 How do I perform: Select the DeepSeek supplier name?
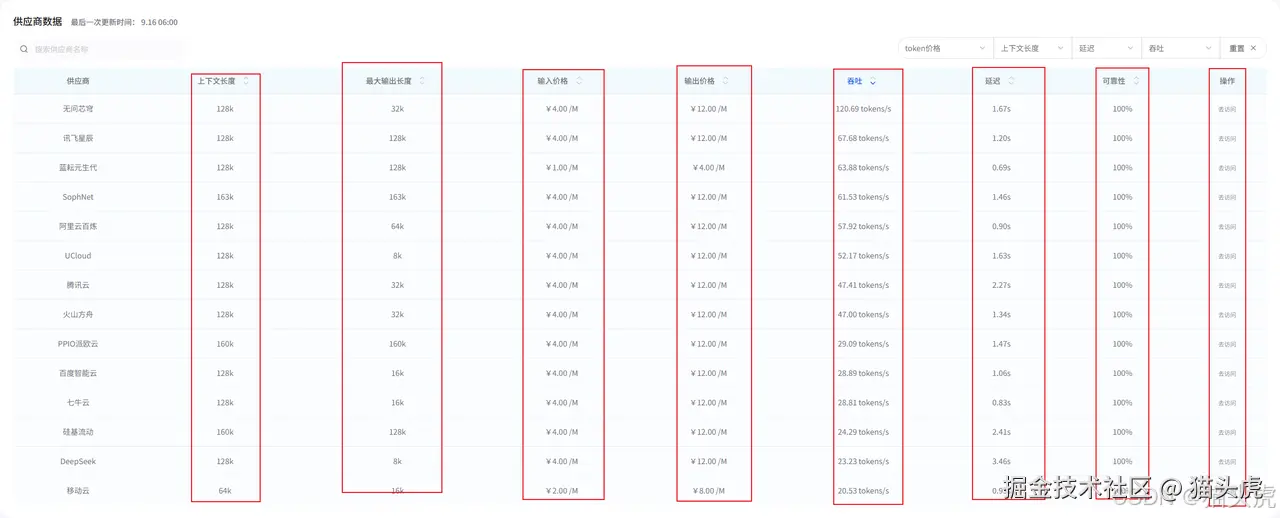[78, 462]
